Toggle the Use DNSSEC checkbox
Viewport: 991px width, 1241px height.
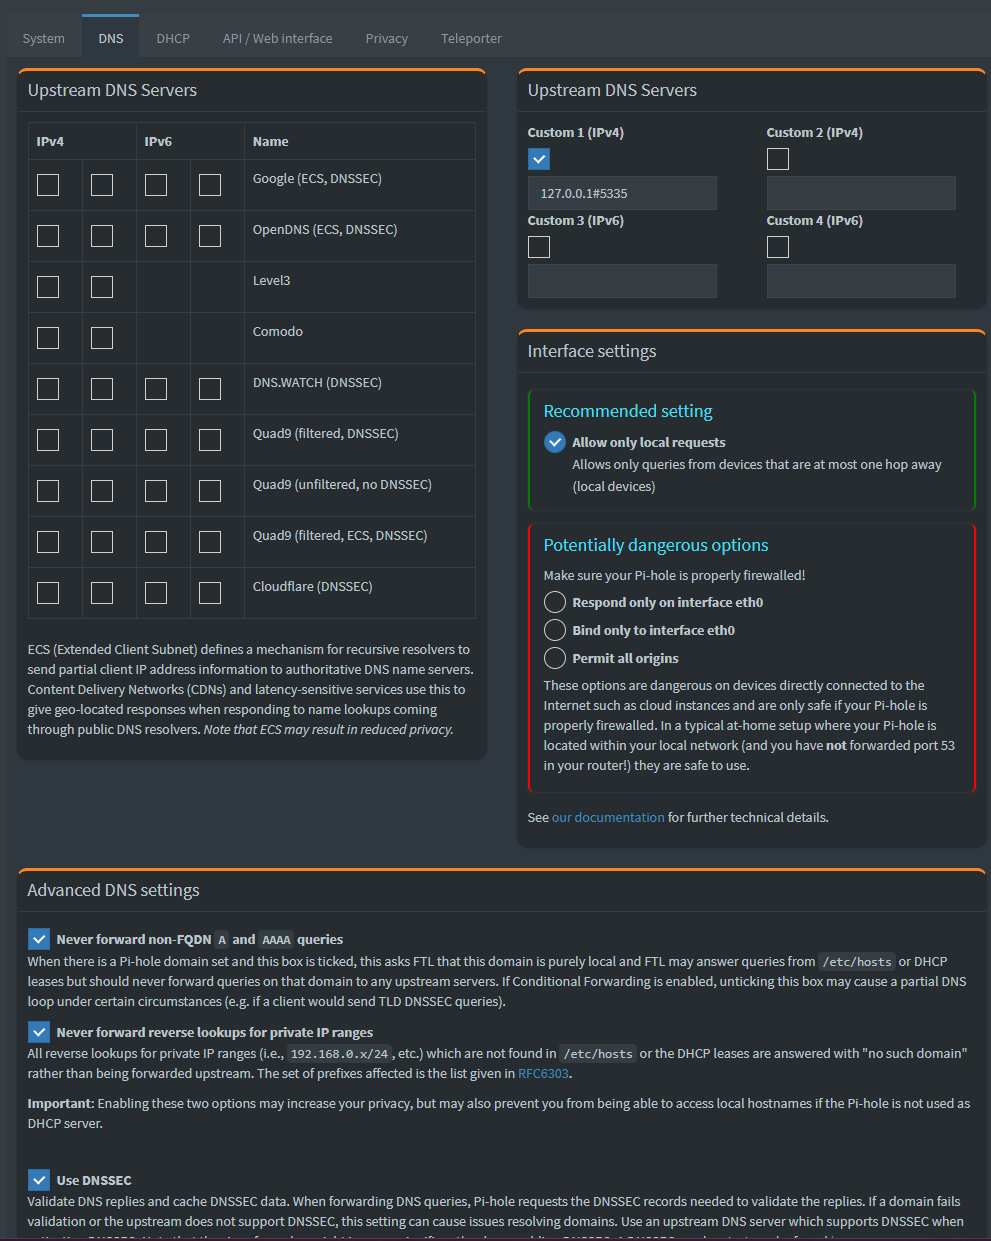39,1180
